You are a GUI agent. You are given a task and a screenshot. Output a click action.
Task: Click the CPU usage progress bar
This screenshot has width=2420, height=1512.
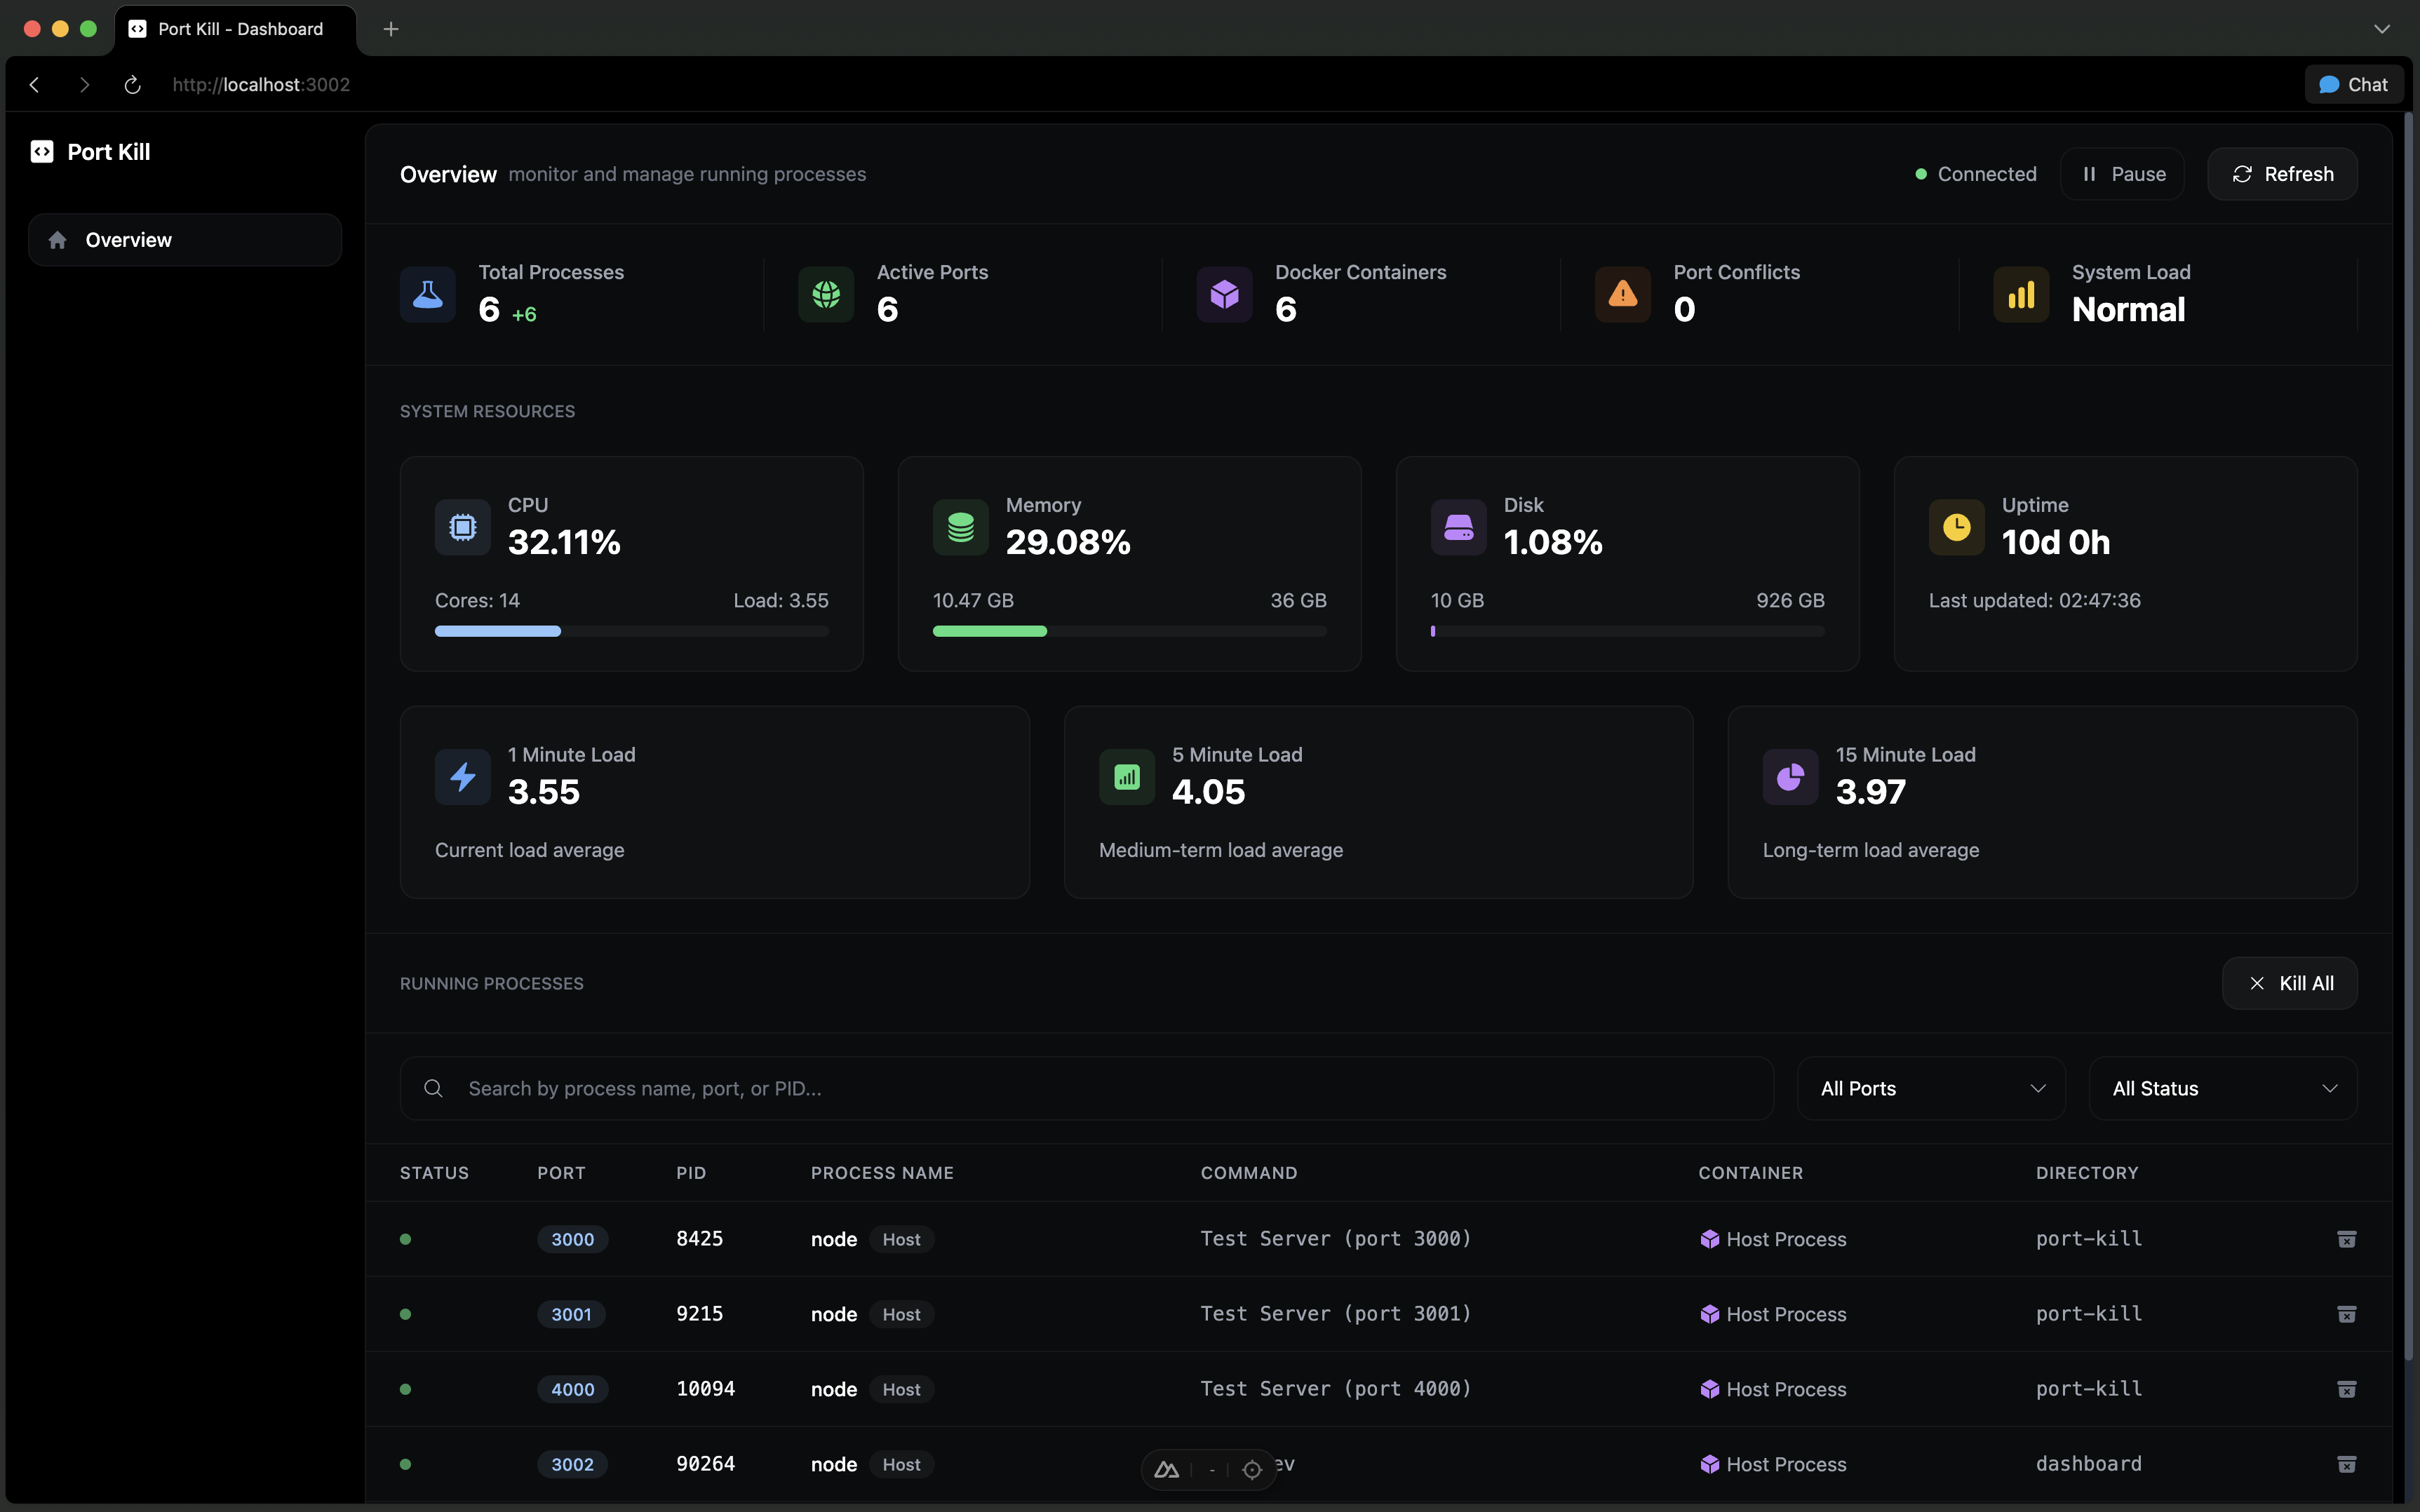[631, 631]
